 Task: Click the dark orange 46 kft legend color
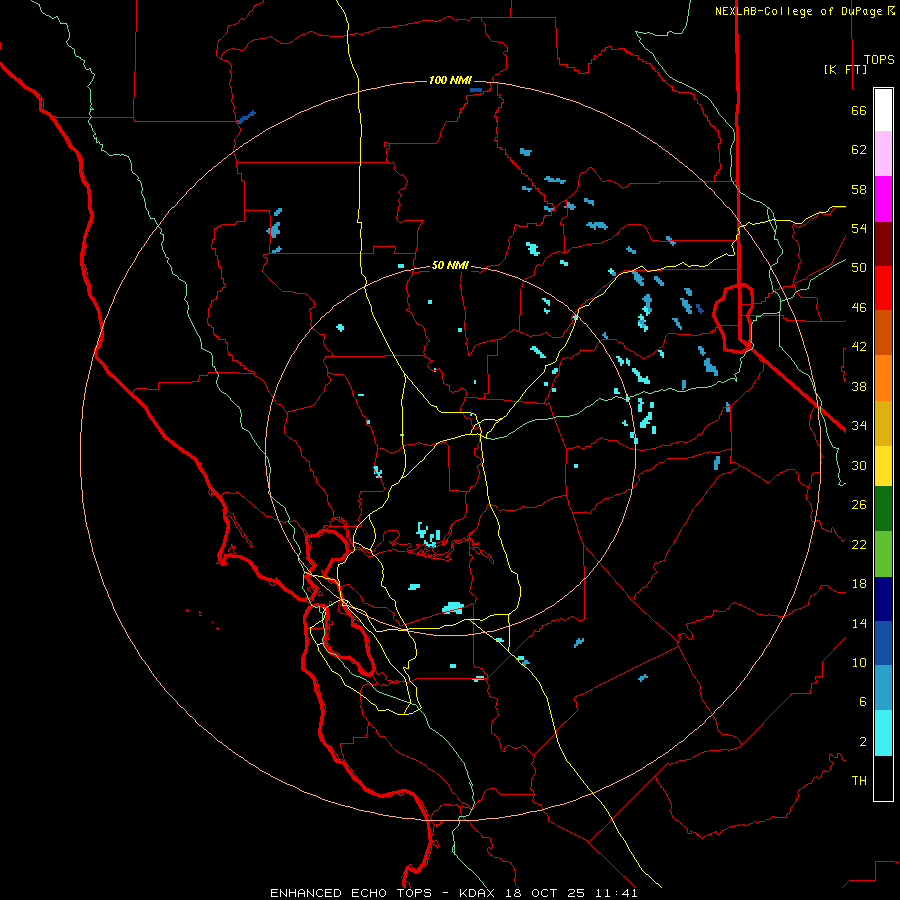coord(883,333)
